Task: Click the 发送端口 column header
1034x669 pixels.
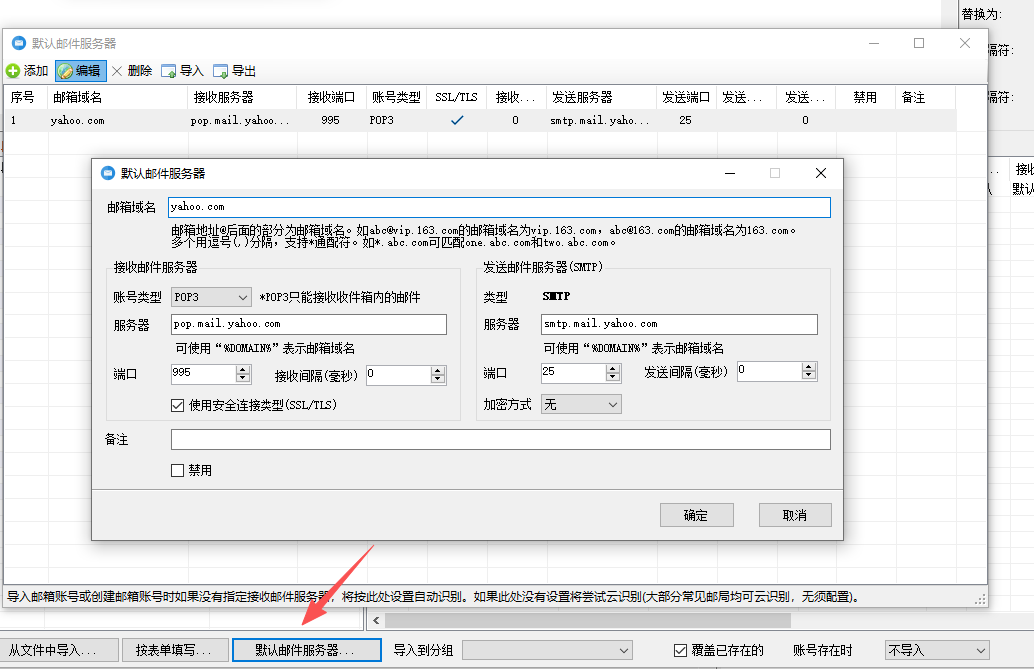Action: [x=686, y=98]
